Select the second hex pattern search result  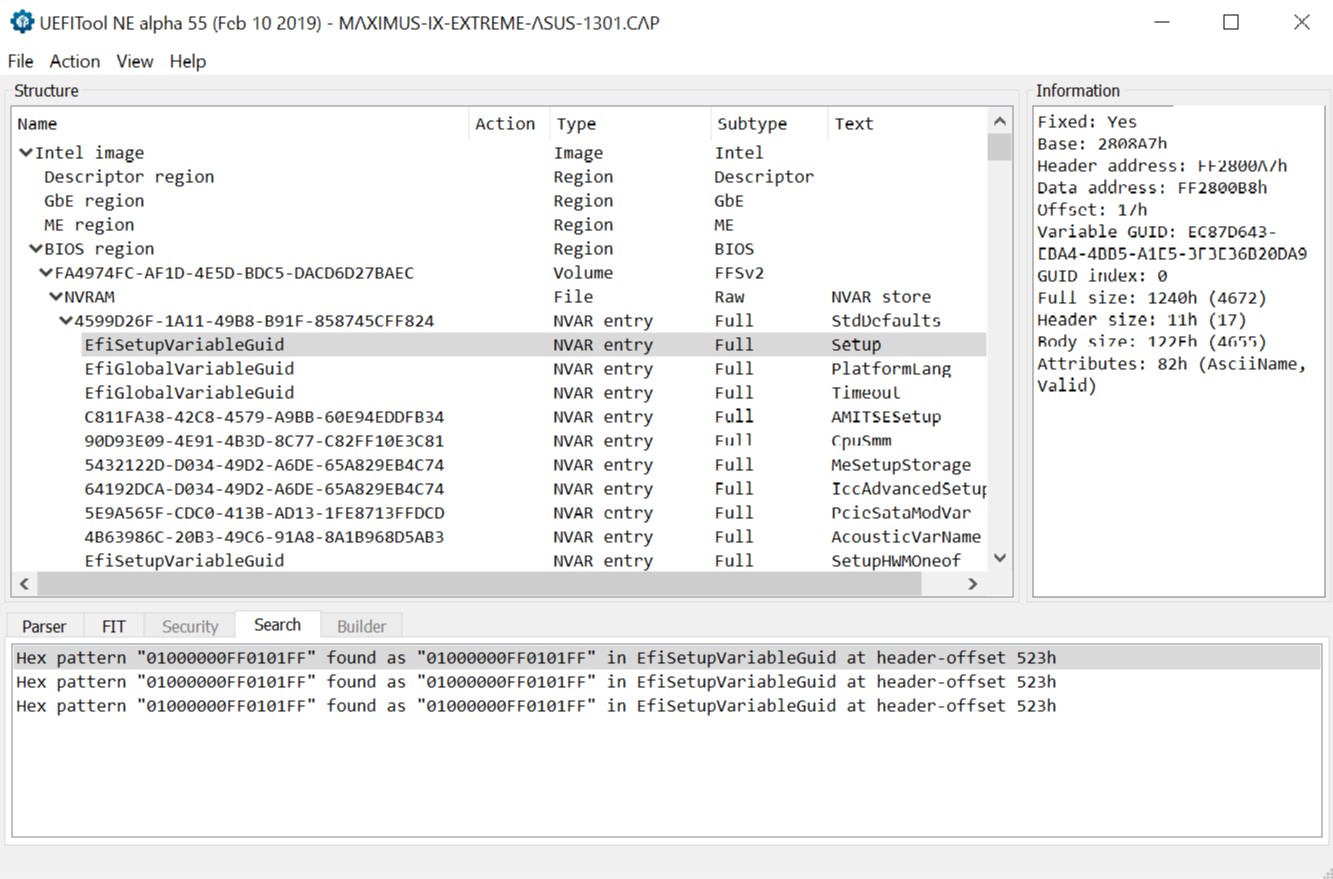coord(666,682)
